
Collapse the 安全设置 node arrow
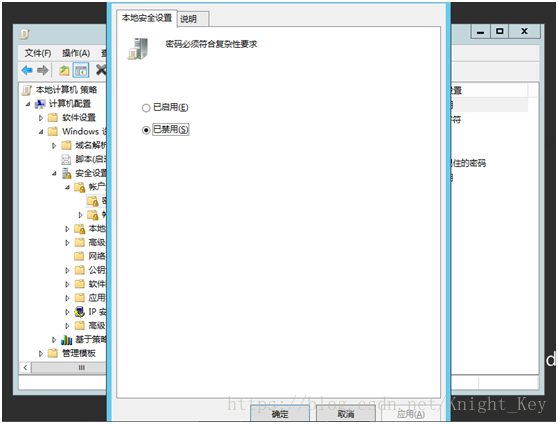(x=54, y=173)
